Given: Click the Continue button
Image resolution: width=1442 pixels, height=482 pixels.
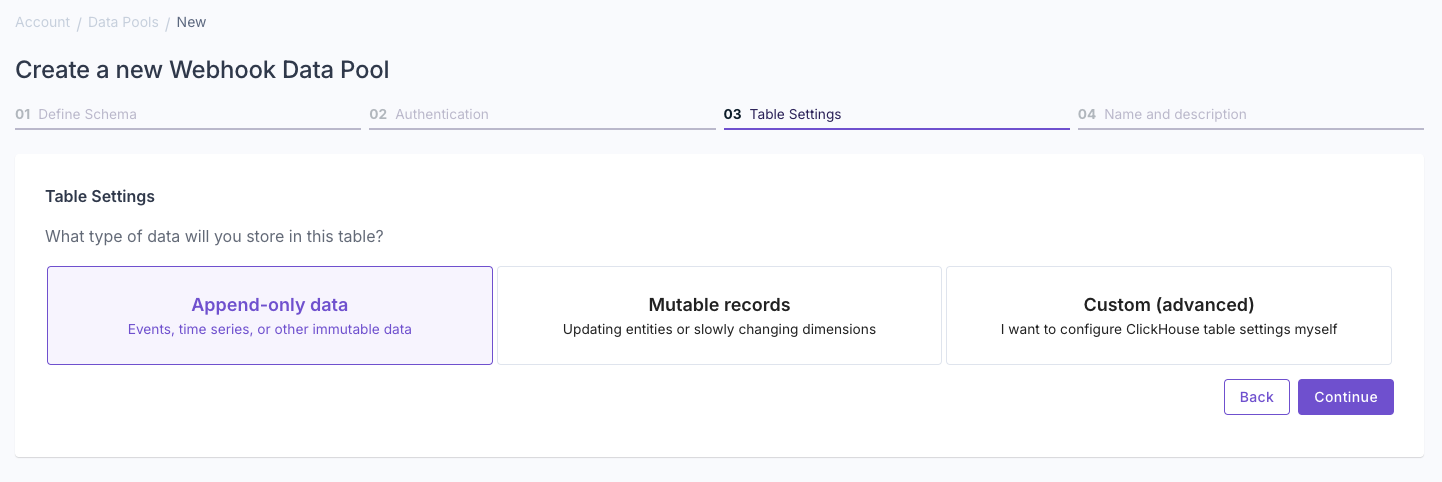Looking at the screenshot, I should tap(1345, 397).
